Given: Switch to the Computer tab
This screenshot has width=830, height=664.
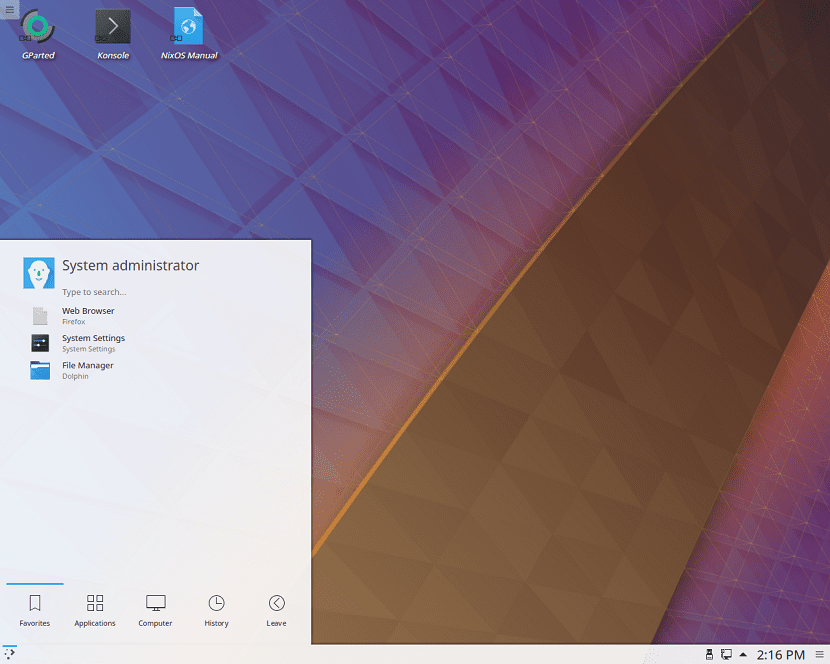Looking at the screenshot, I should 155,610.
